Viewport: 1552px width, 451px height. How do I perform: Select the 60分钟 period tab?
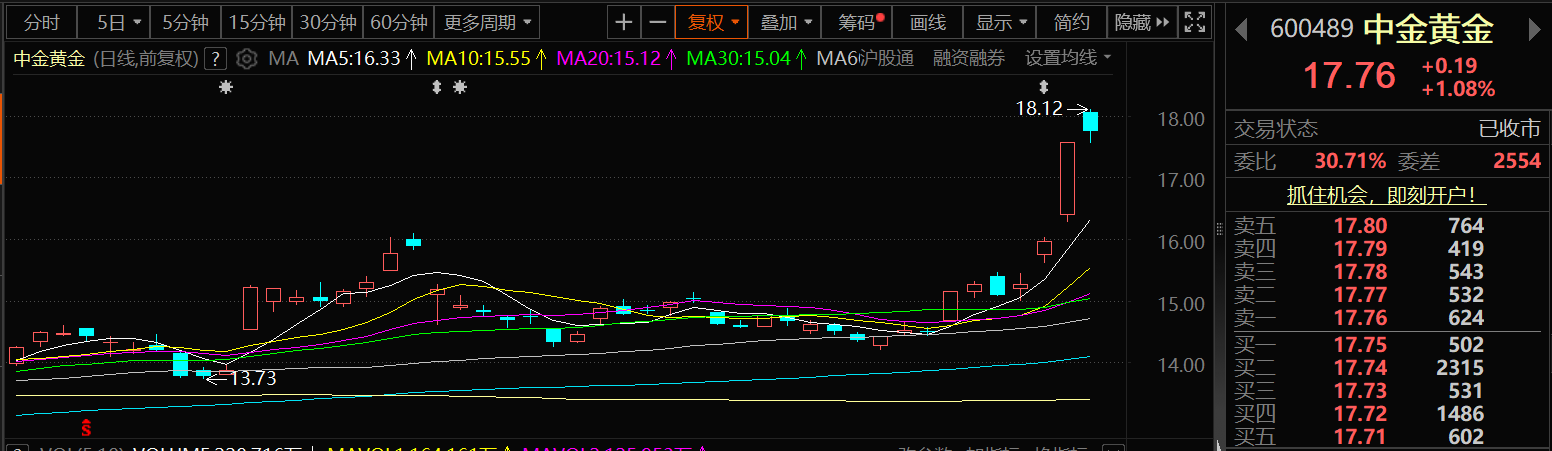[x=398, y=22]
